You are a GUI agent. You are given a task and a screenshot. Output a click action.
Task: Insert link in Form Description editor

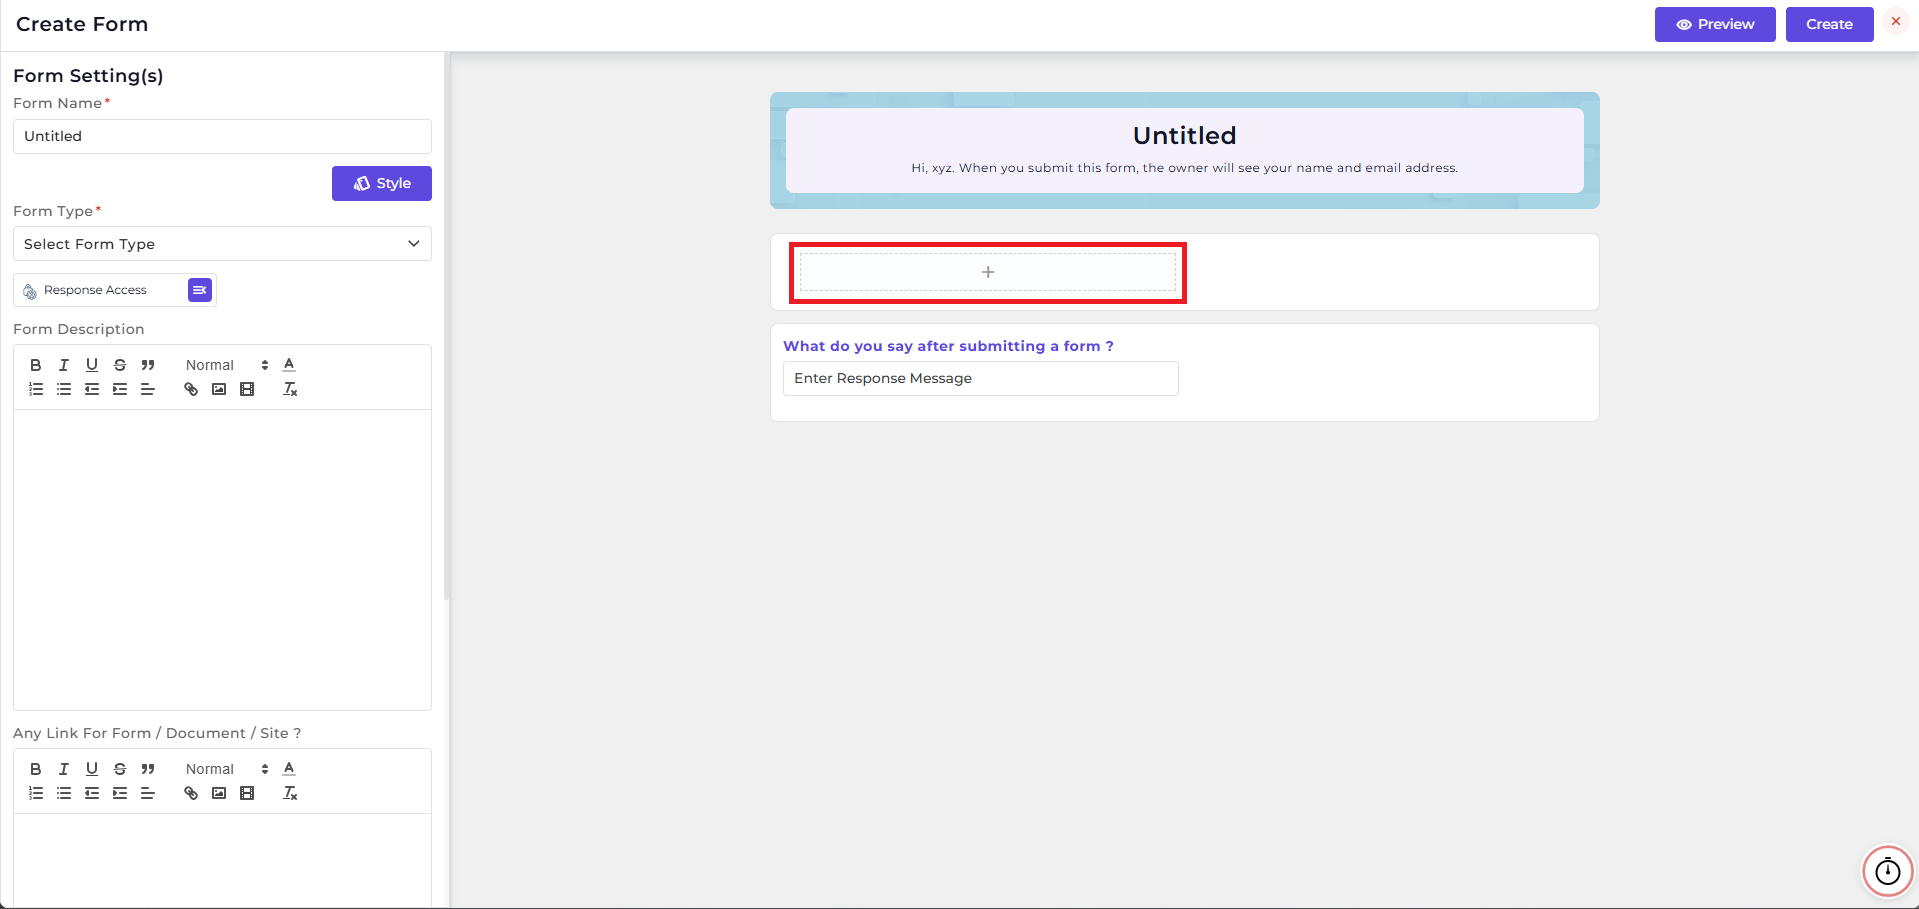pyautogui.click(x=191, y=389)
